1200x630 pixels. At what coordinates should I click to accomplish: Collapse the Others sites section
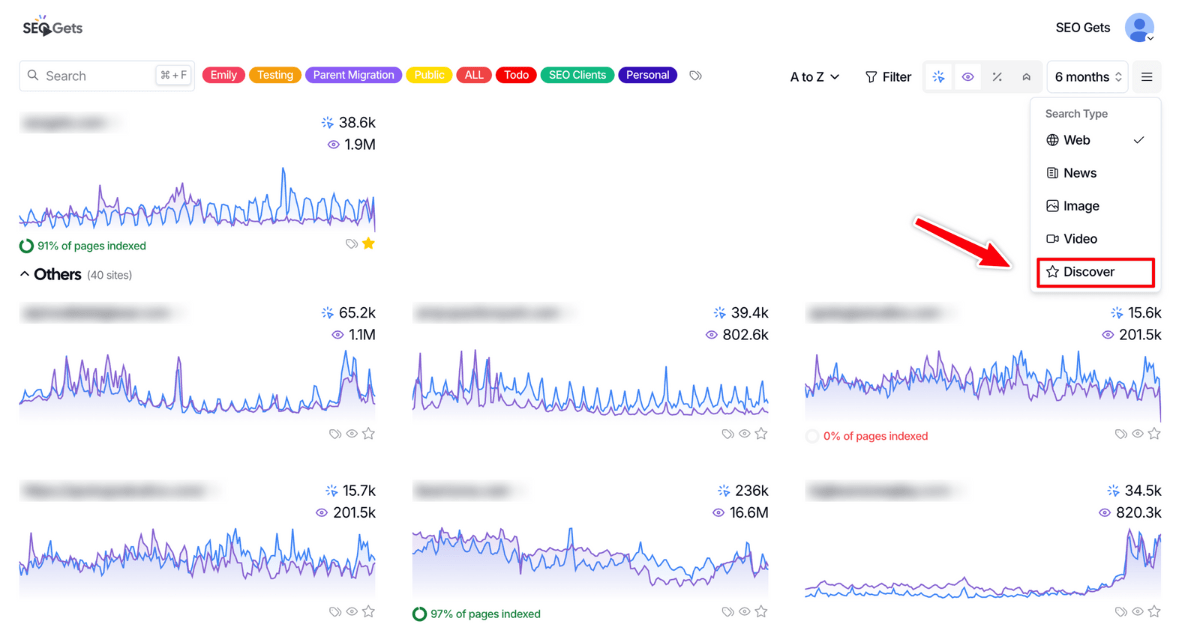[x=25, y=273]
